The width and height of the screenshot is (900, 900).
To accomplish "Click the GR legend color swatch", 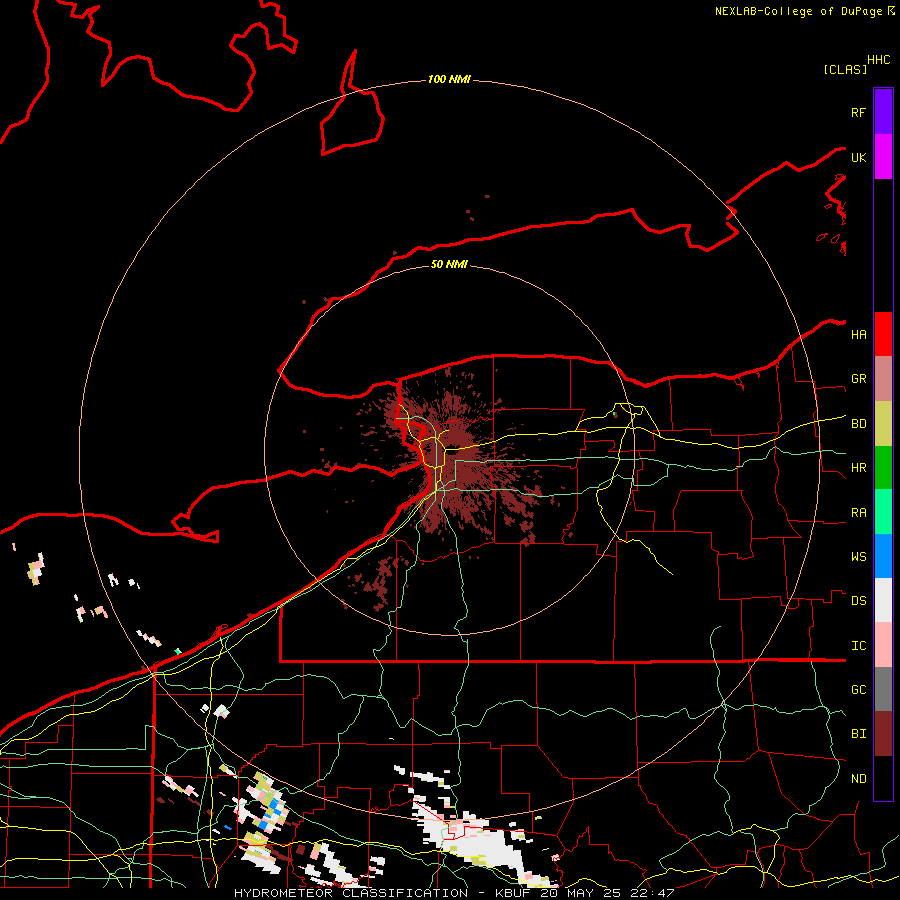I will [x=883, y=379].
